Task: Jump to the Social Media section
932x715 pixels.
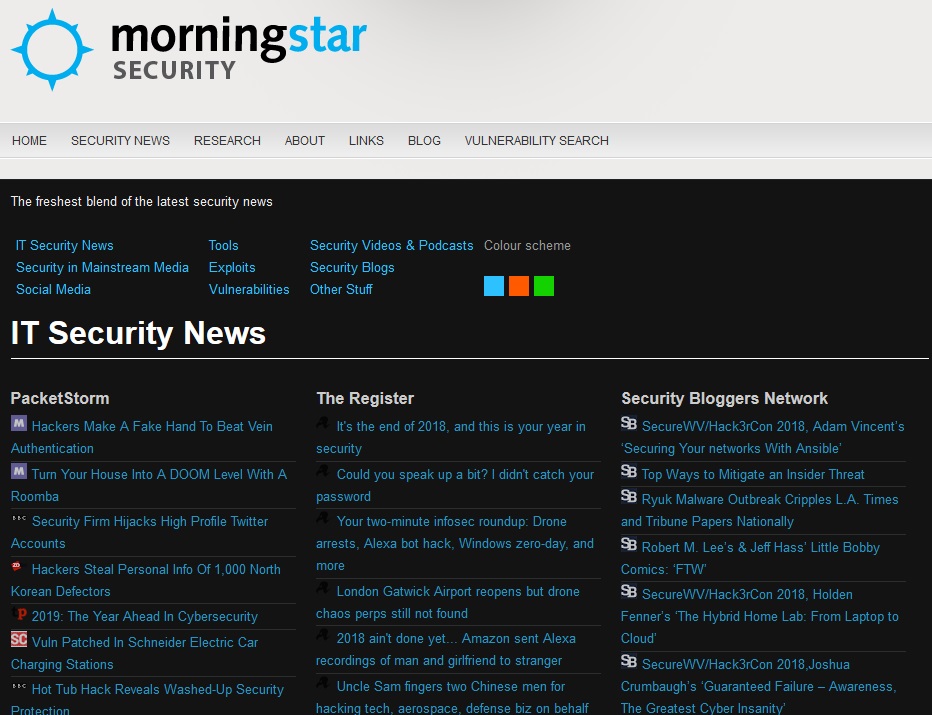Action: coord(53,289)
